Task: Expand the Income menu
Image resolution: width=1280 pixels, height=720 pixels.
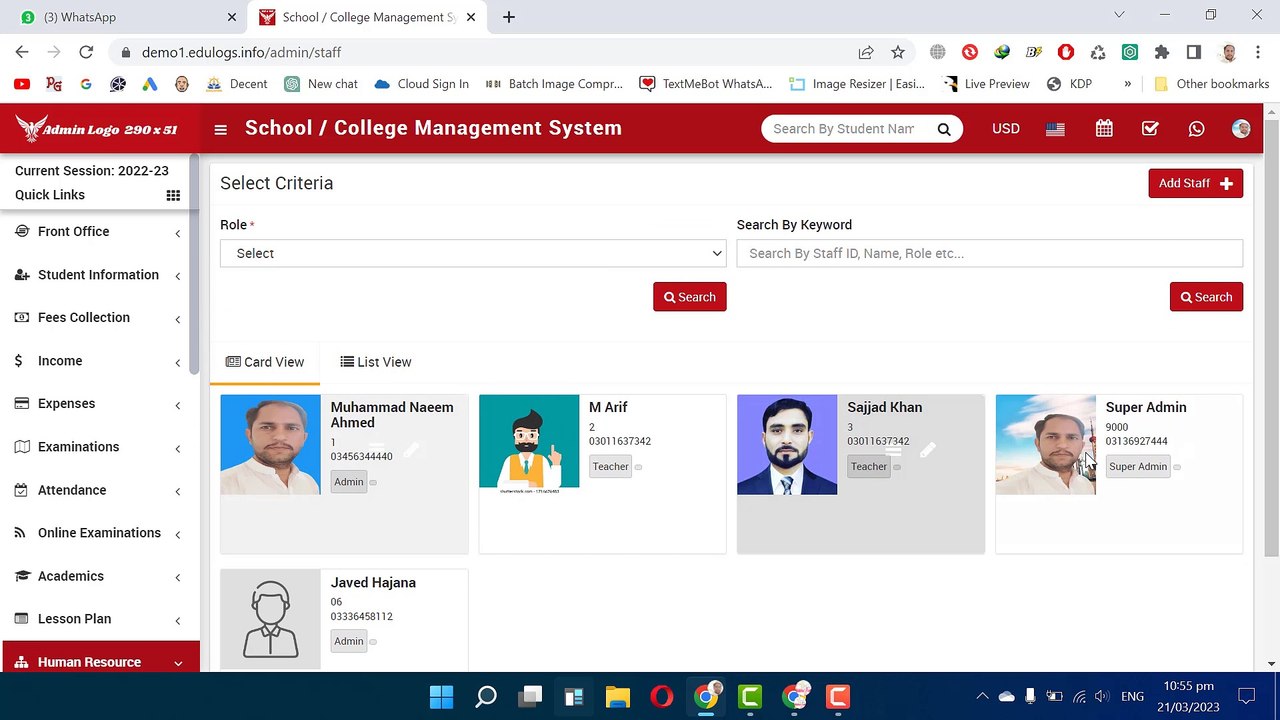Action: (x=100, y=361)
